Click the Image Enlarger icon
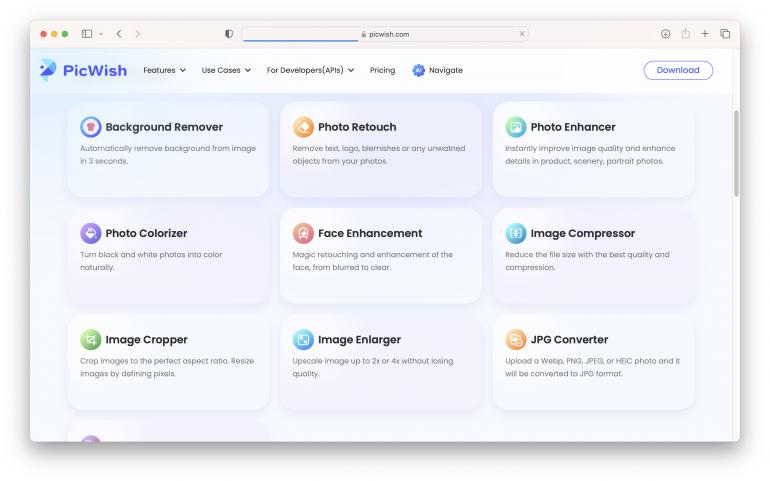The height and width of the screenshot is (481, 770). pos(303,340)
